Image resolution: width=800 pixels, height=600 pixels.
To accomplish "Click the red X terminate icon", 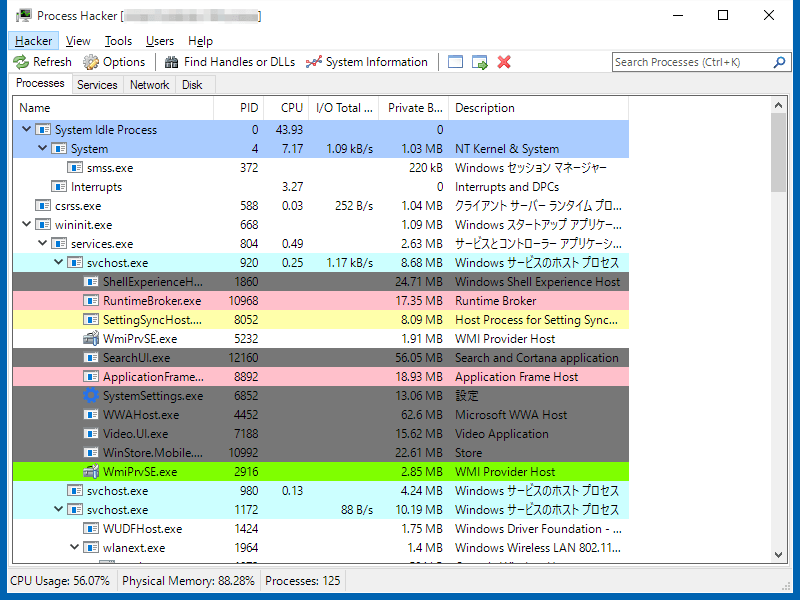I will (504, 62).
